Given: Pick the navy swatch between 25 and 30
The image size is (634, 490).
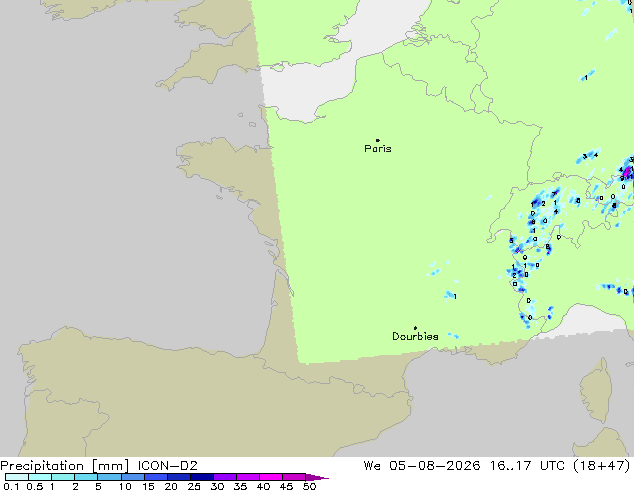Looking at the screenshot, I should (201, 477).
